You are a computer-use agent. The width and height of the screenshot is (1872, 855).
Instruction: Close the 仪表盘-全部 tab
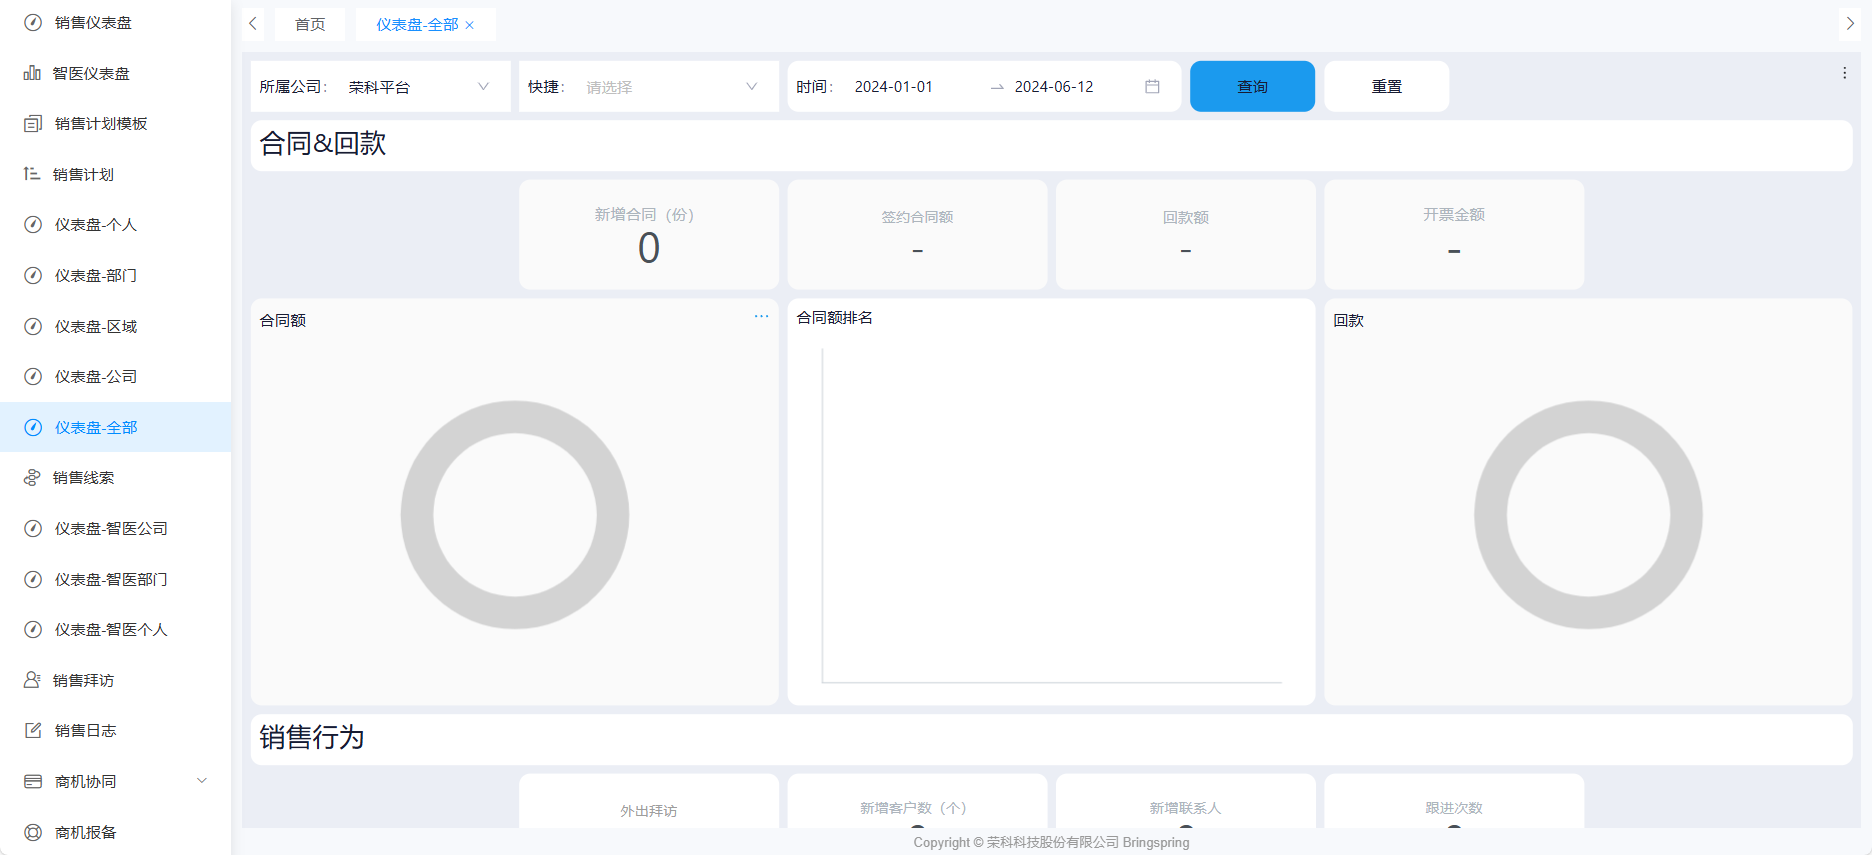tap(470, 25)
